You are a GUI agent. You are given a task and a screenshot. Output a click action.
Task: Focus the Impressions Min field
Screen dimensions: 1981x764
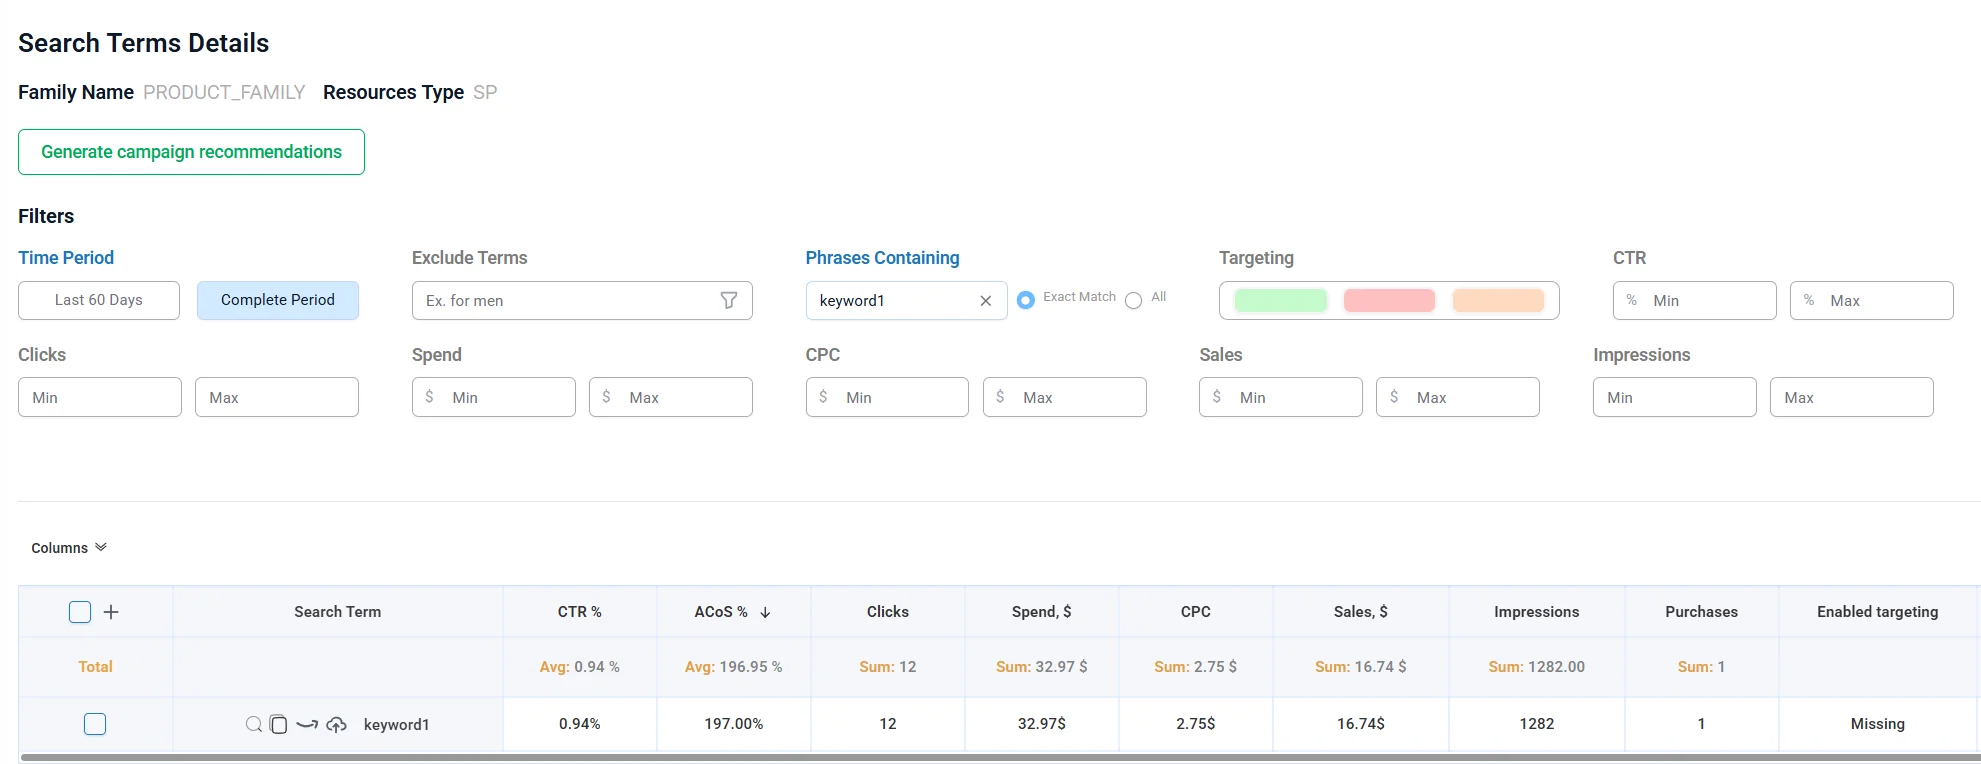(1675, 397)
